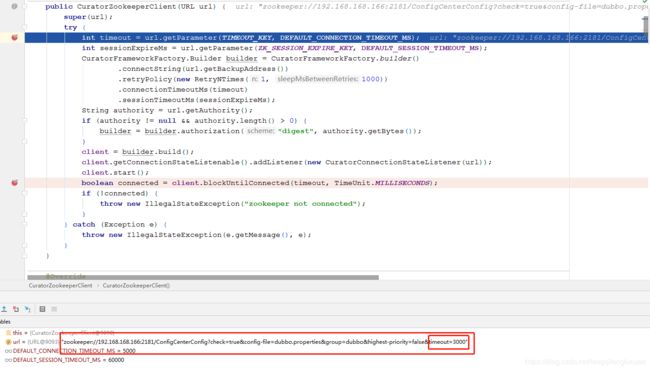
Task: Collapse 'if (authority != null' fold marker
Action: (x=24, y=121)
